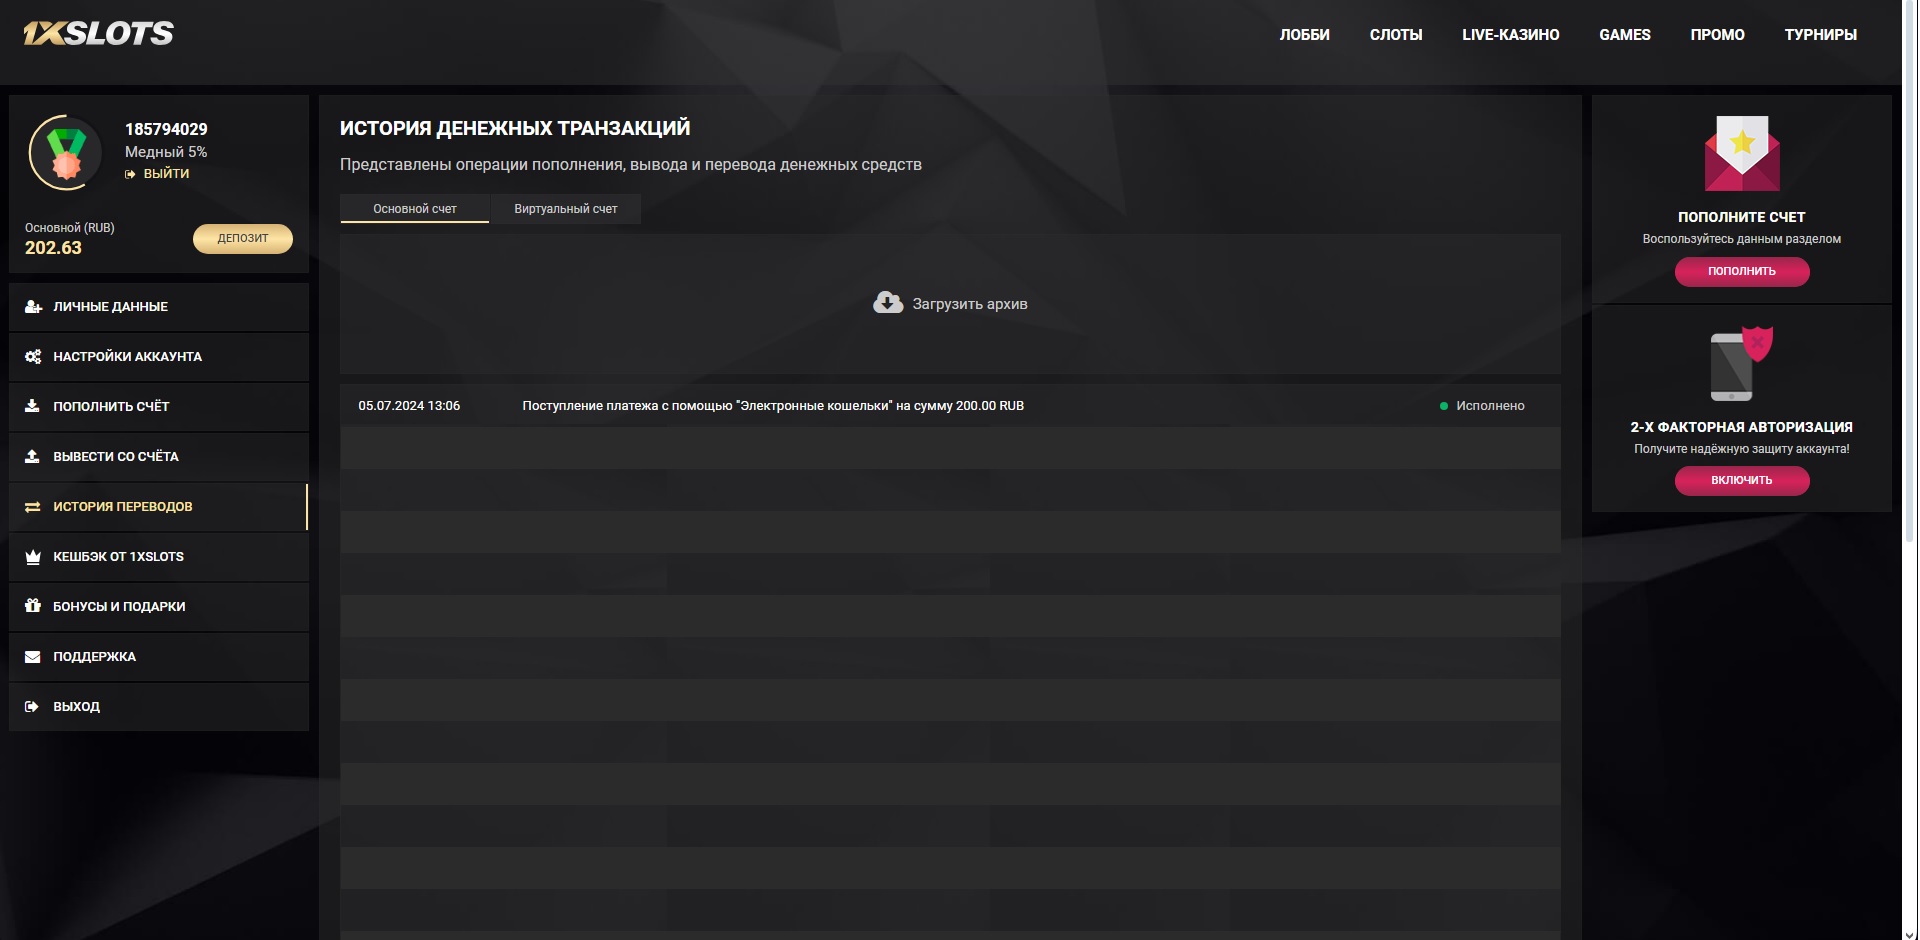
Task: Open the LIVE-КАЗИНО menu
Action: tap(1510, 35)
